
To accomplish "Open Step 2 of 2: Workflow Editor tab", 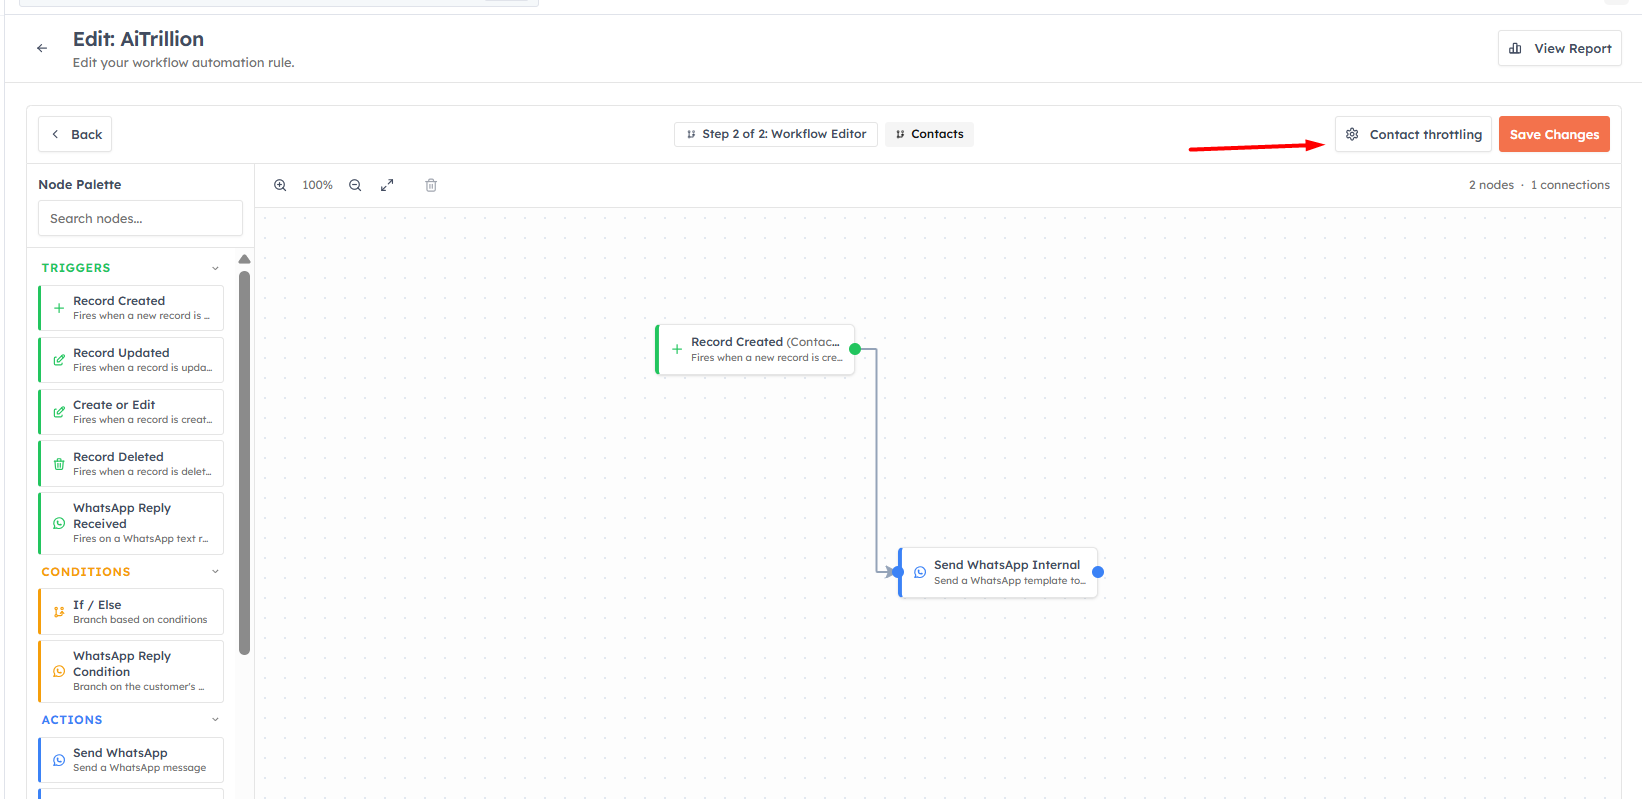I will point(776,134).
